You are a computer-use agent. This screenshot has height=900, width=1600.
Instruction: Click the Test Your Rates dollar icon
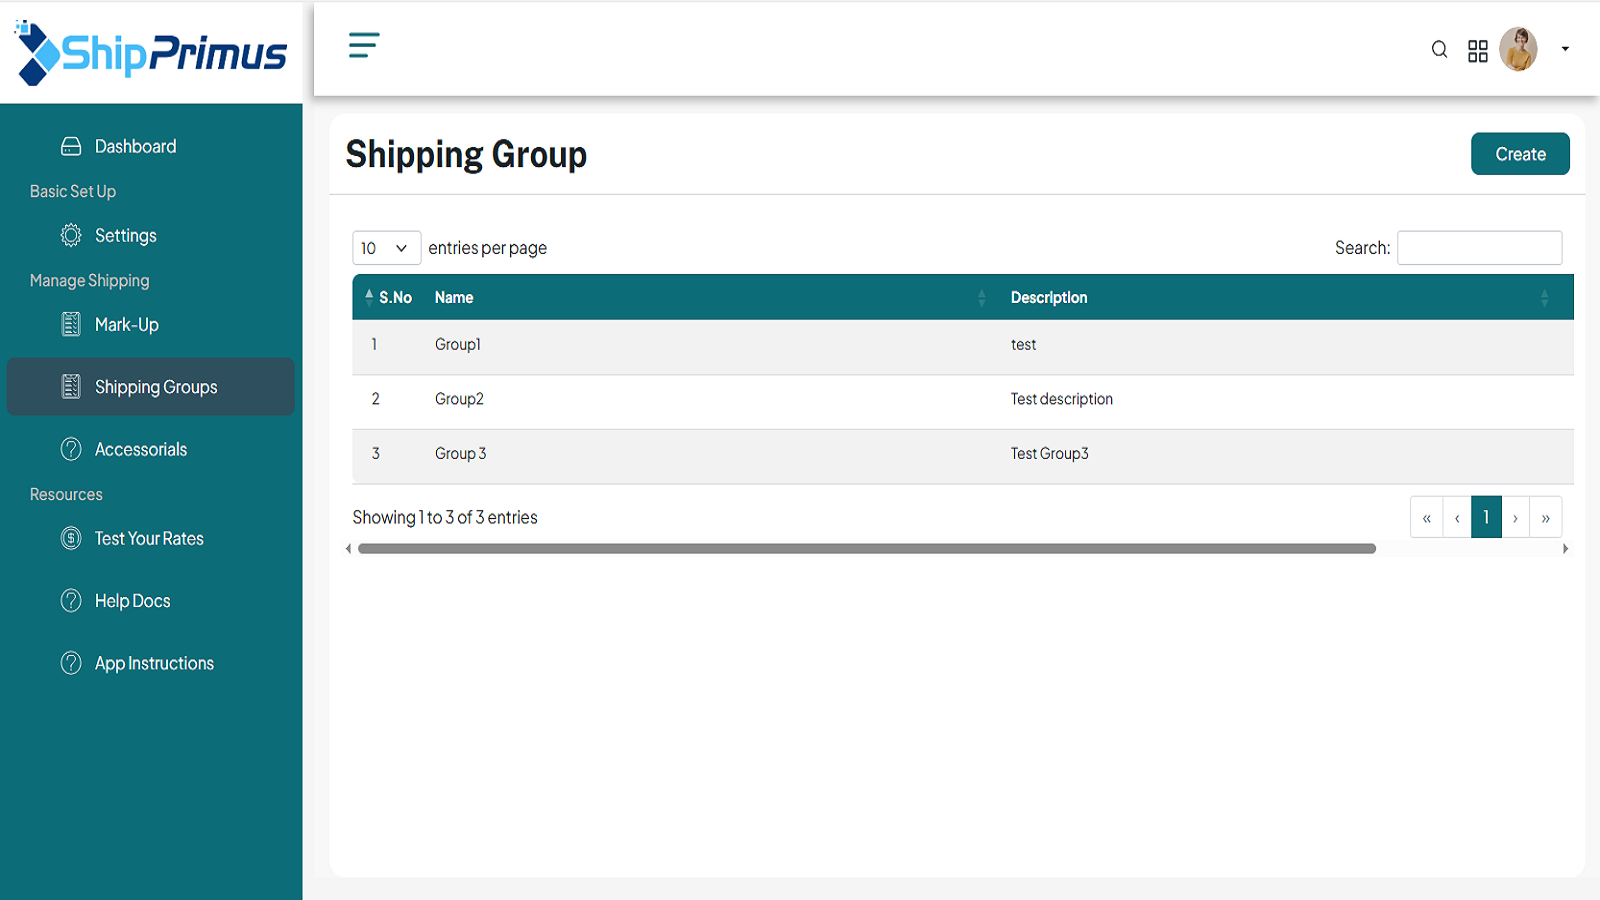click(x=71, y=538)
